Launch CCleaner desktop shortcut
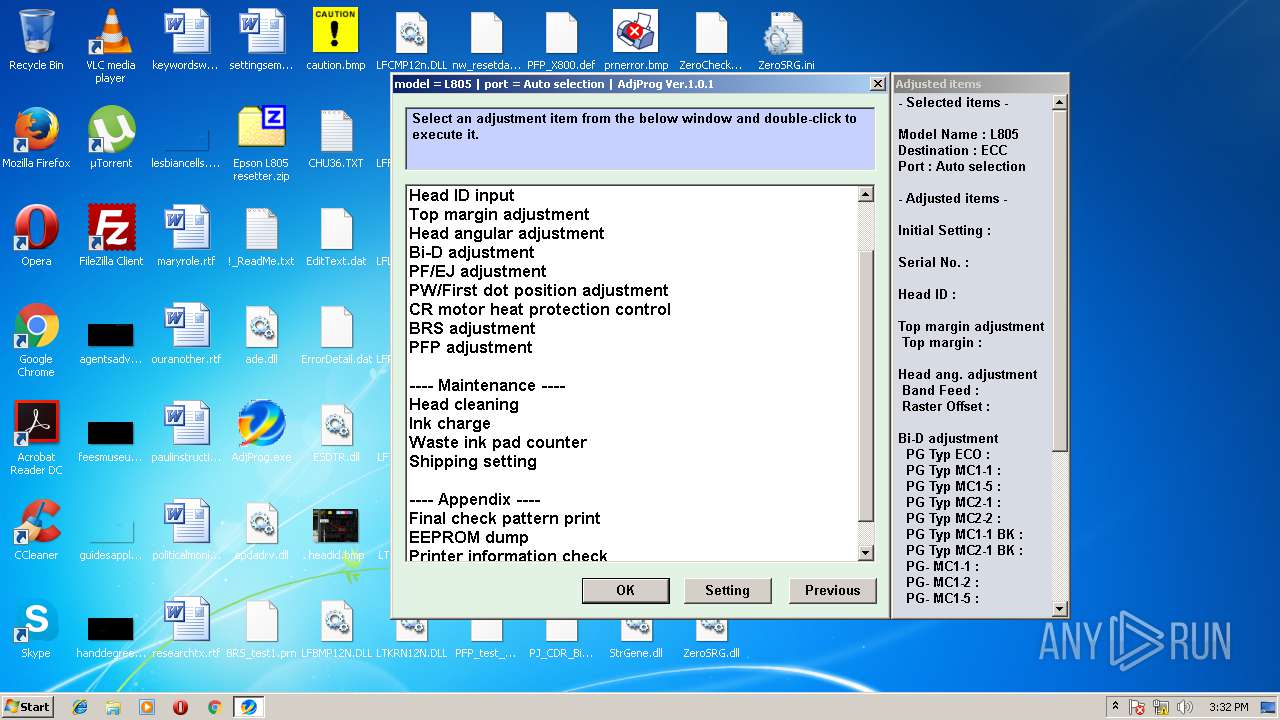Screen dimensions: 1280x720 [36, 530]
